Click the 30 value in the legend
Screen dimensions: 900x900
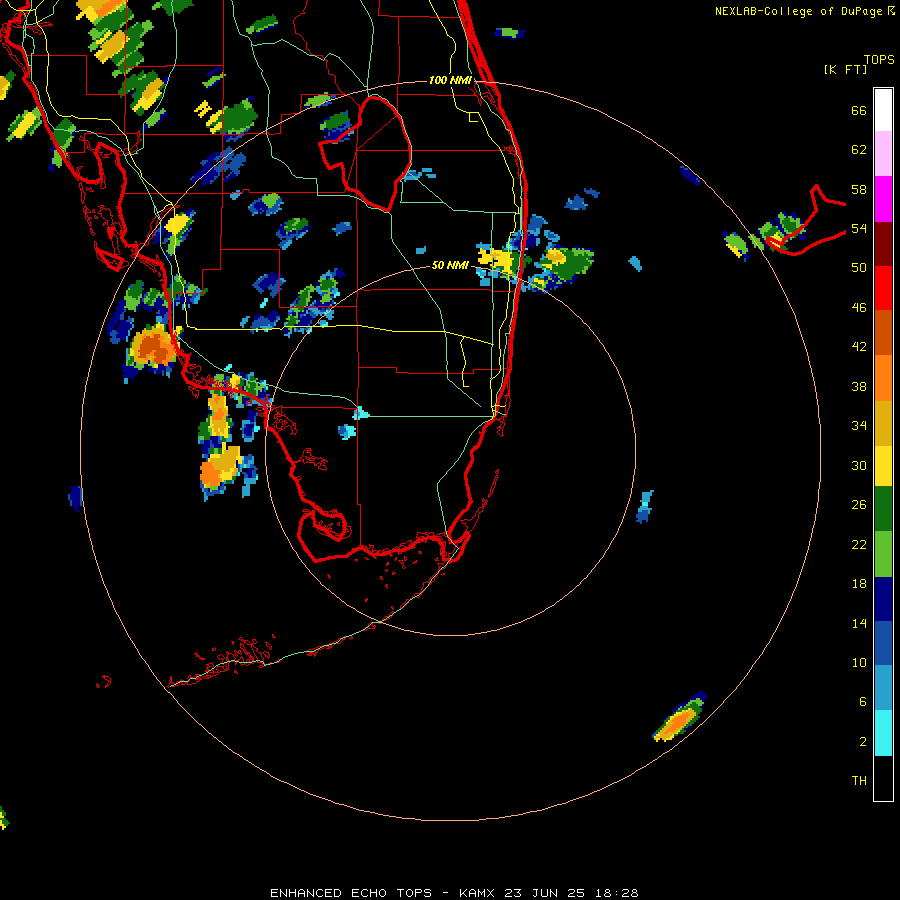tap(859, 465)
